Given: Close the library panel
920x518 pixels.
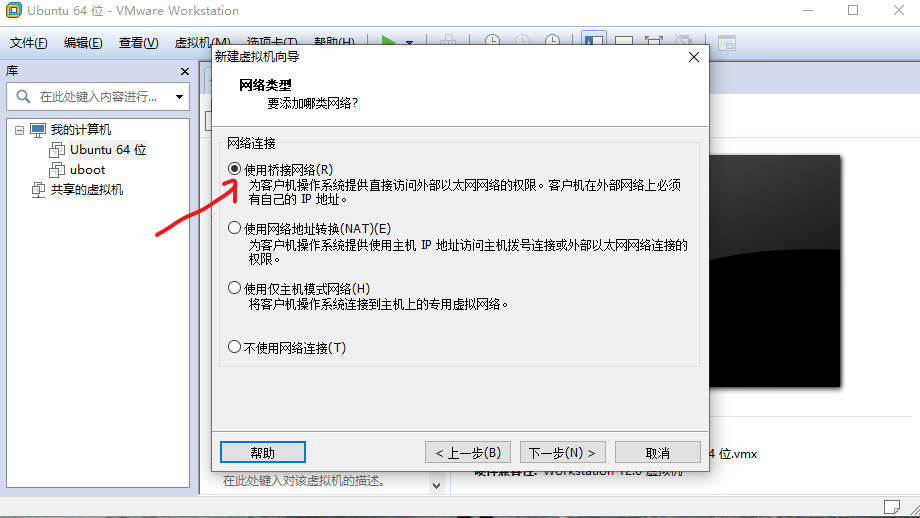Looking at the screenshot, I should click(185, 72).
